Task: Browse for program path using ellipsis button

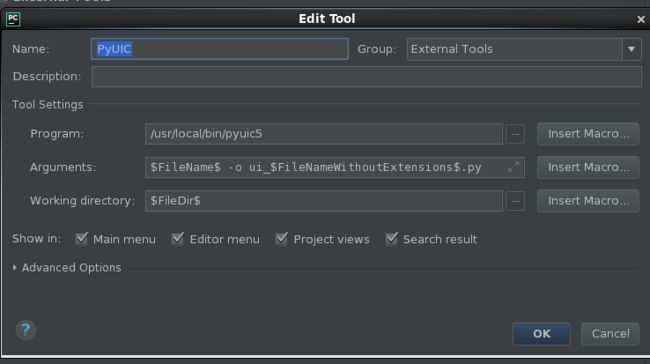Action: point(515,134)
